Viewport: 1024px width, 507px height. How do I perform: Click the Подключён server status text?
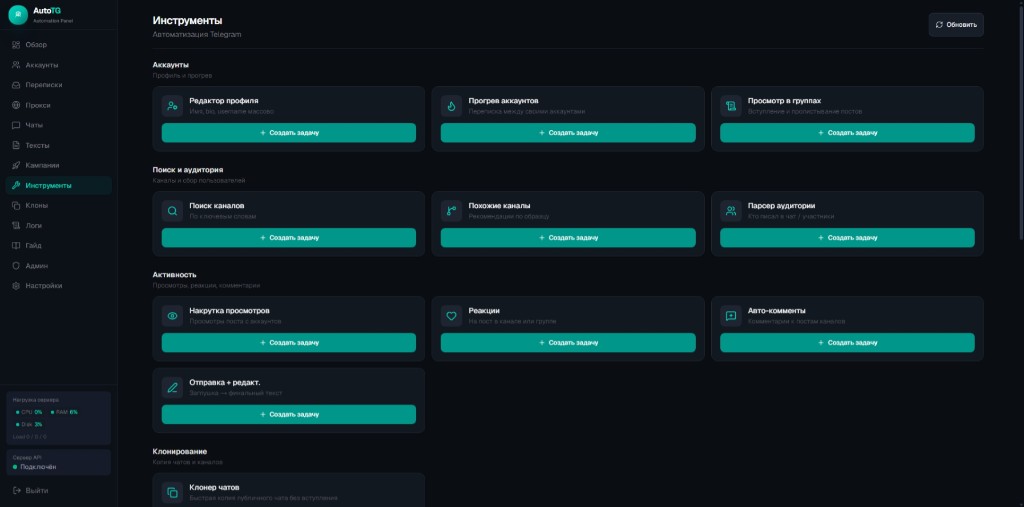[x=37, y=467]
